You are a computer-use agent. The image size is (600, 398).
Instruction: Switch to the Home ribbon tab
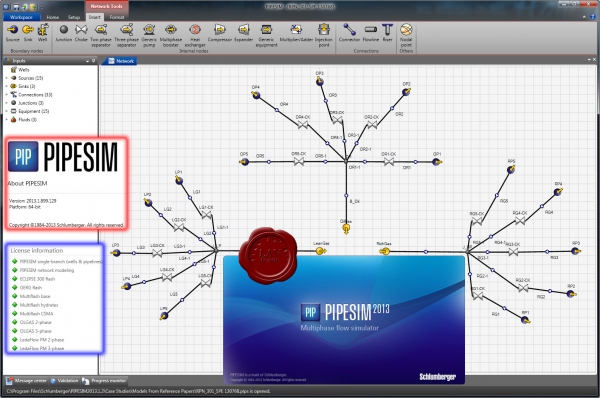click(x=53, y=17)
